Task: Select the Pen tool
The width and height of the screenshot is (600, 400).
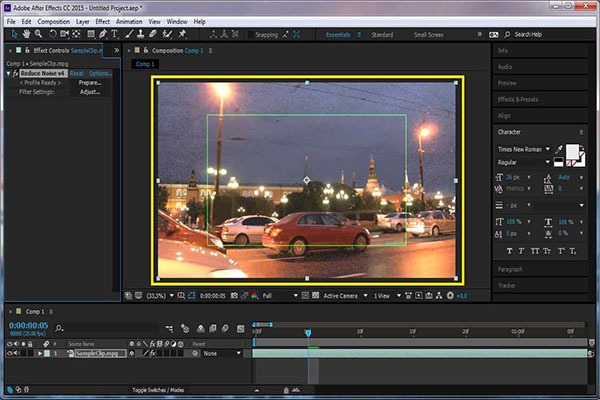Action: 103,34
